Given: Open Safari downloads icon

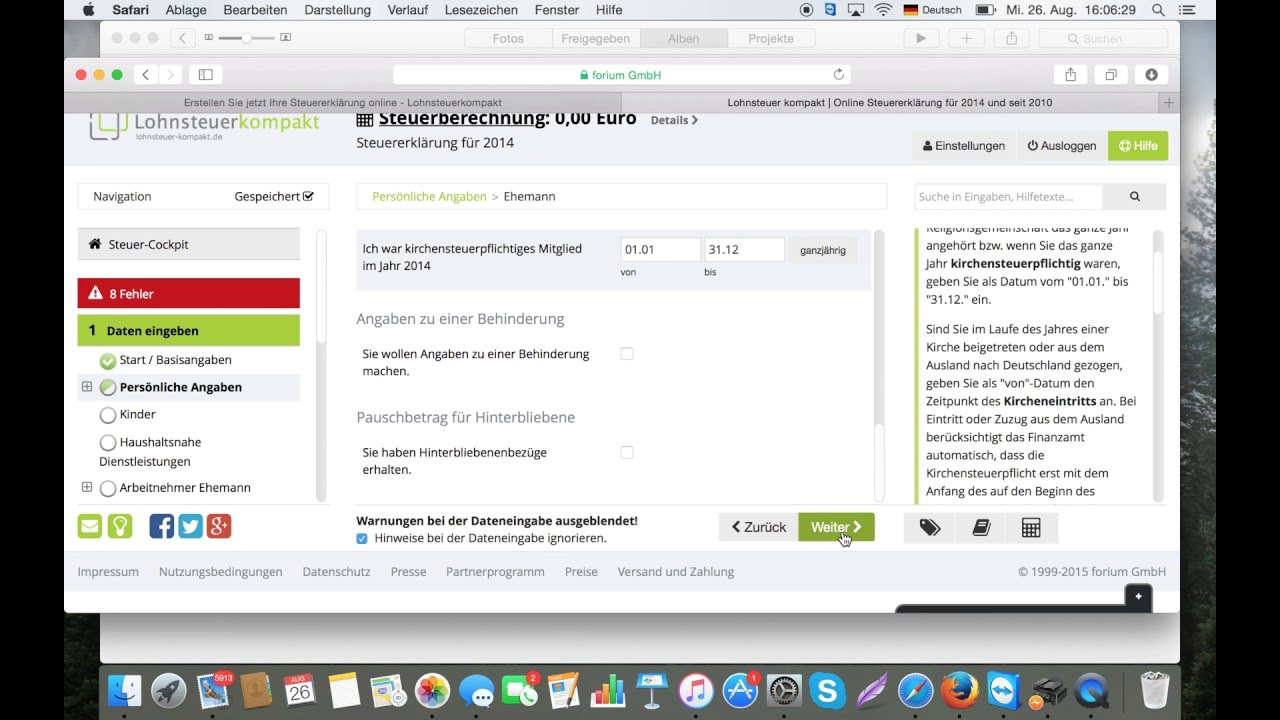Looking at the screenshot, I should [1151, 75].
